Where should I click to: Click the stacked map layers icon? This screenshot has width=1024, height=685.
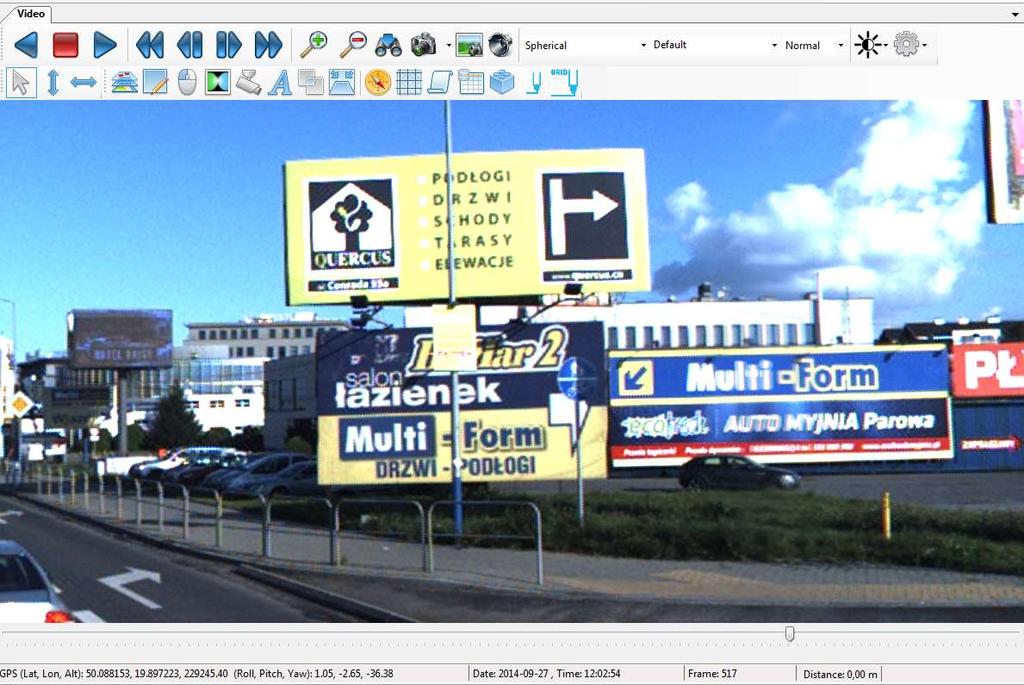click(x=124, y=83)
